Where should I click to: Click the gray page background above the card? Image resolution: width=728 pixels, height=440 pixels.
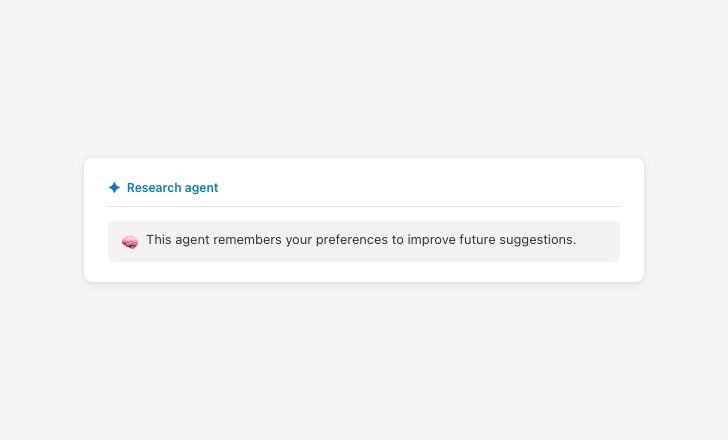(x=364, y=80)
